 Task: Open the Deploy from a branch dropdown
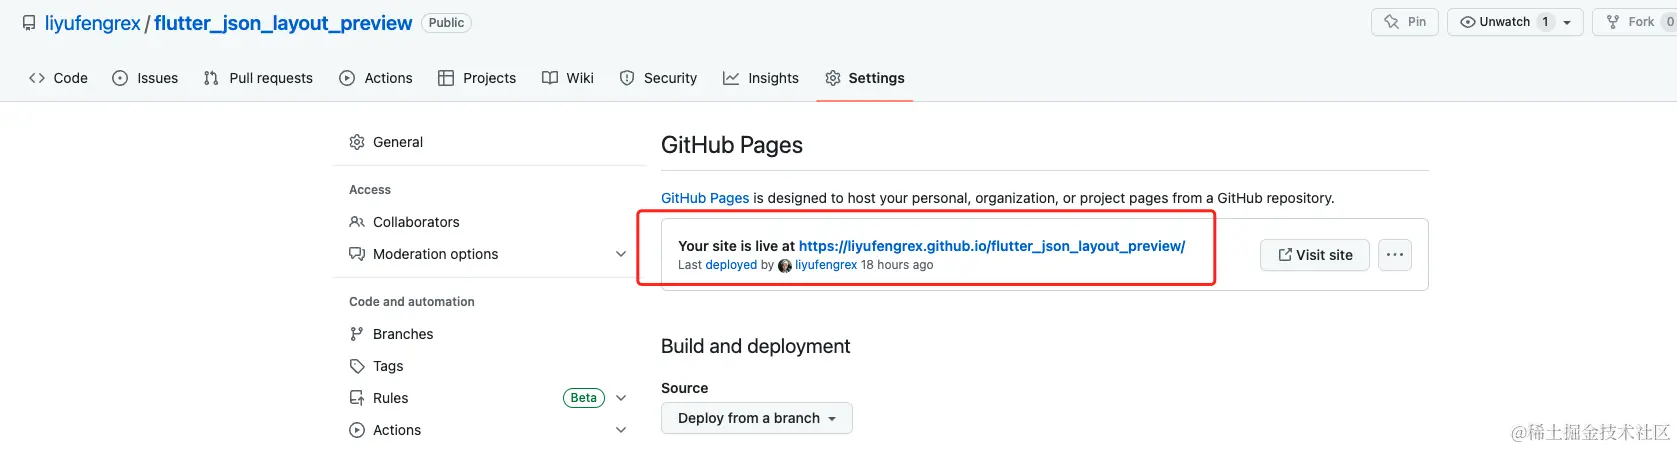tap(756, 418)
